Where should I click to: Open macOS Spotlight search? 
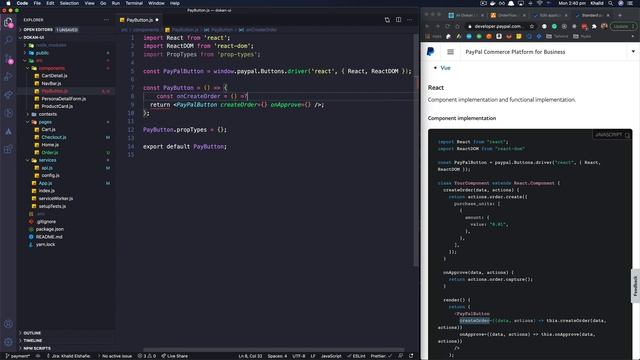pyautogui.click(x=610, y=3)
